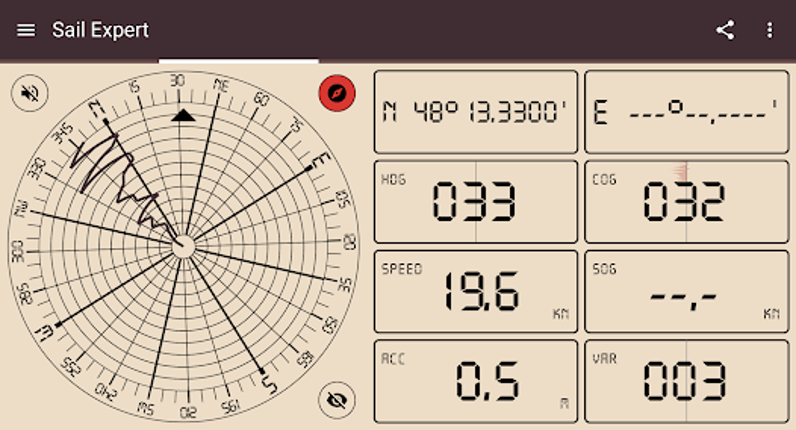Select the latitude N 48° display panel
This screenshot has height=430, width=796.
click(x=476, y=112)
